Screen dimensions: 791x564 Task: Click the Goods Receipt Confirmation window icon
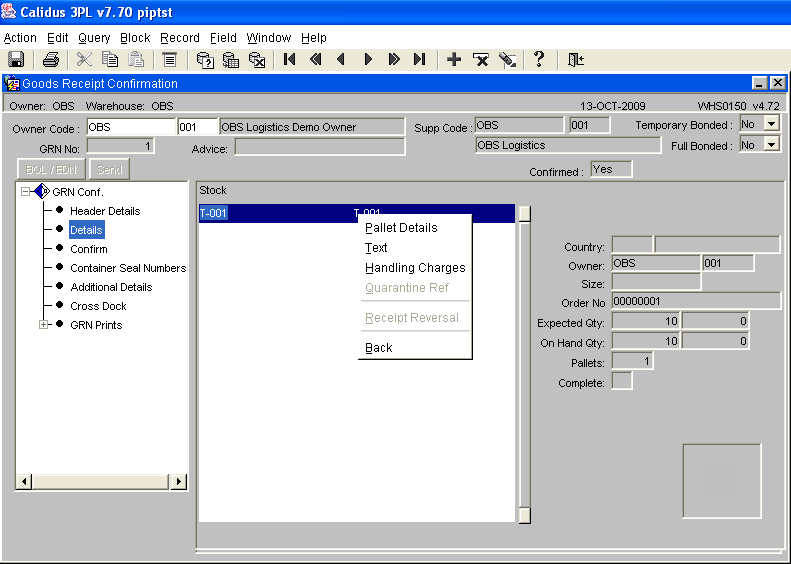point(11,83)
